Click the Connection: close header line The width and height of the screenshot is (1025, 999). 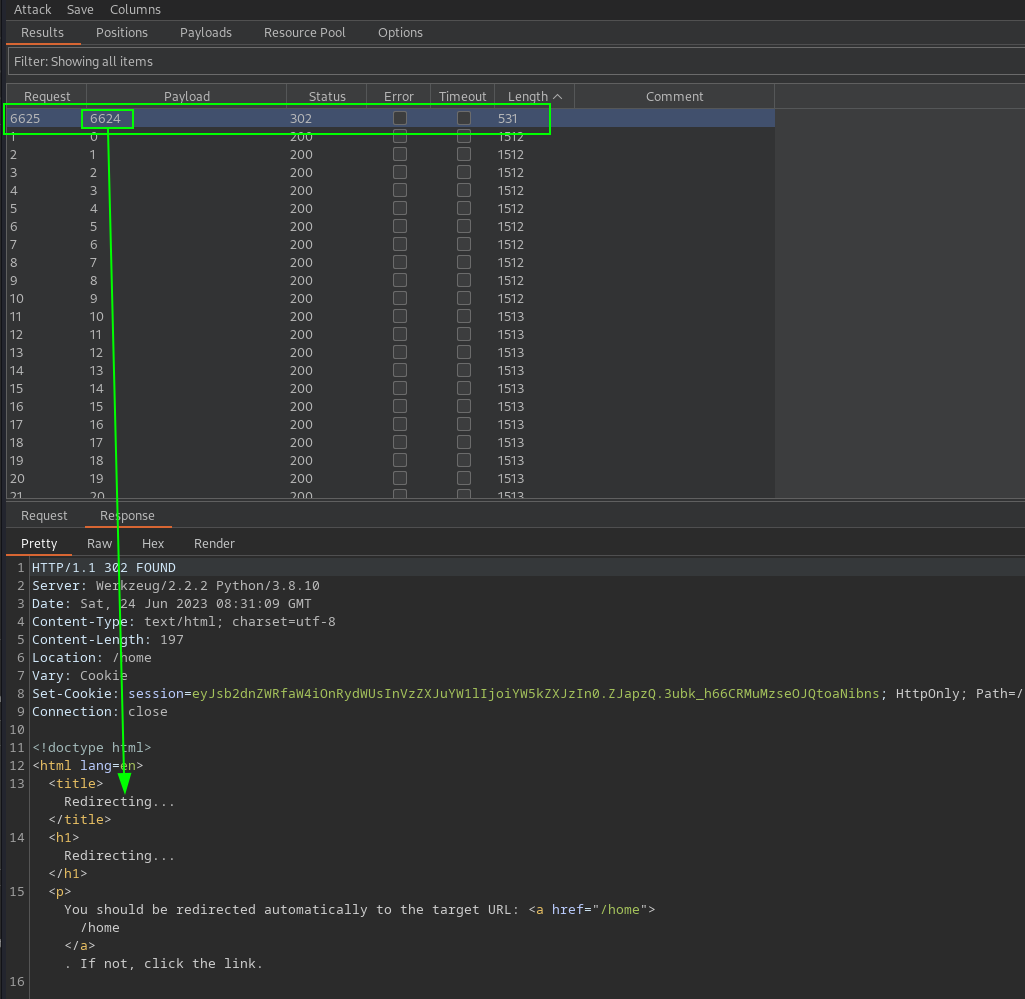99,711
